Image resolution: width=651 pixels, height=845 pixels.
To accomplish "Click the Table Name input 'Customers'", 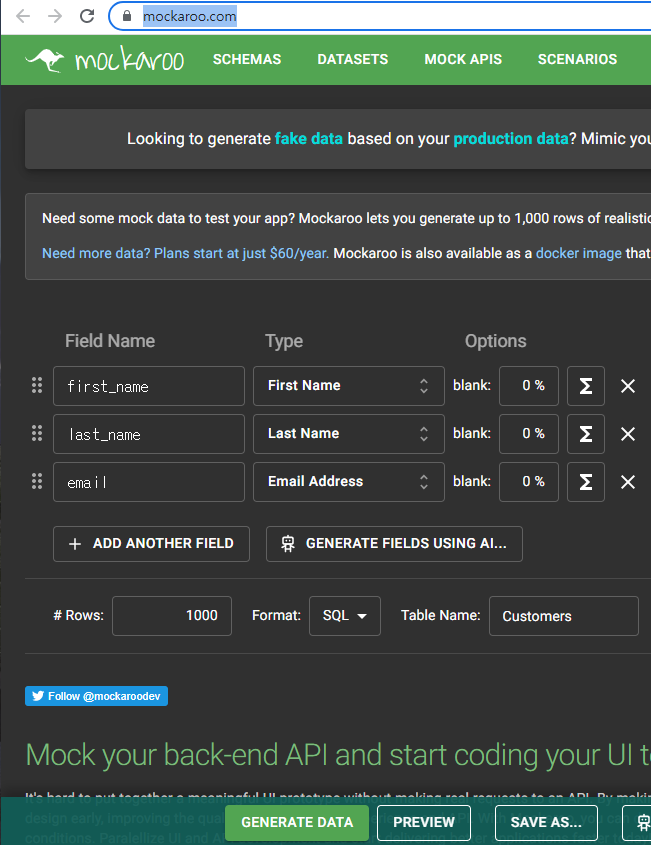I will pos(564,616).
